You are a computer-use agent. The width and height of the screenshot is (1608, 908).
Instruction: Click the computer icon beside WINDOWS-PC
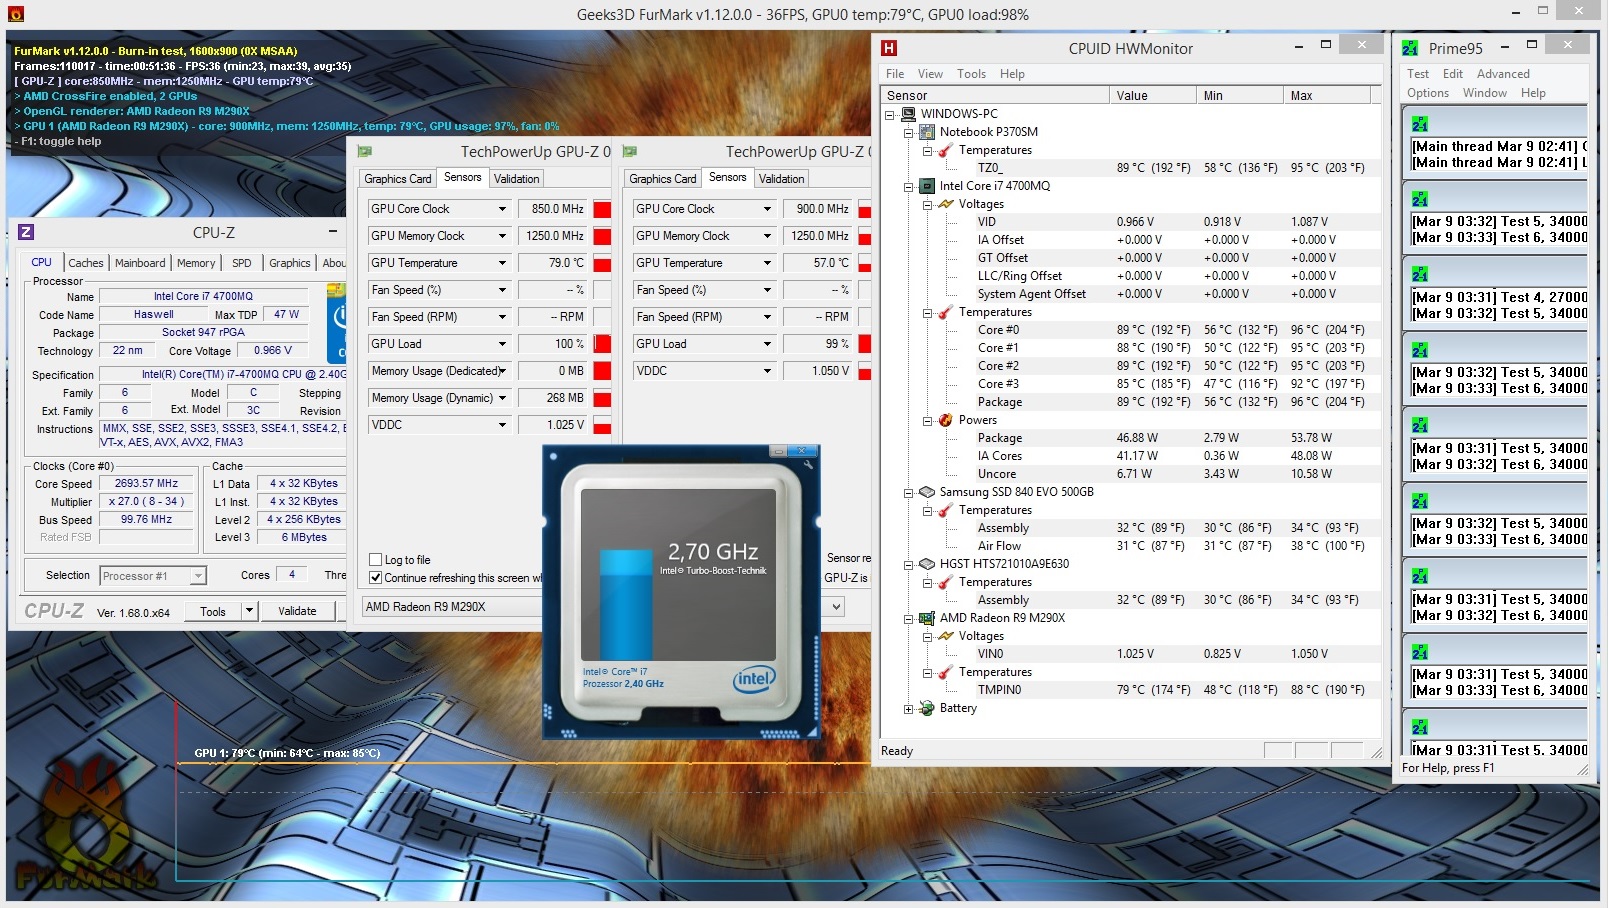[x=908, y=114]
